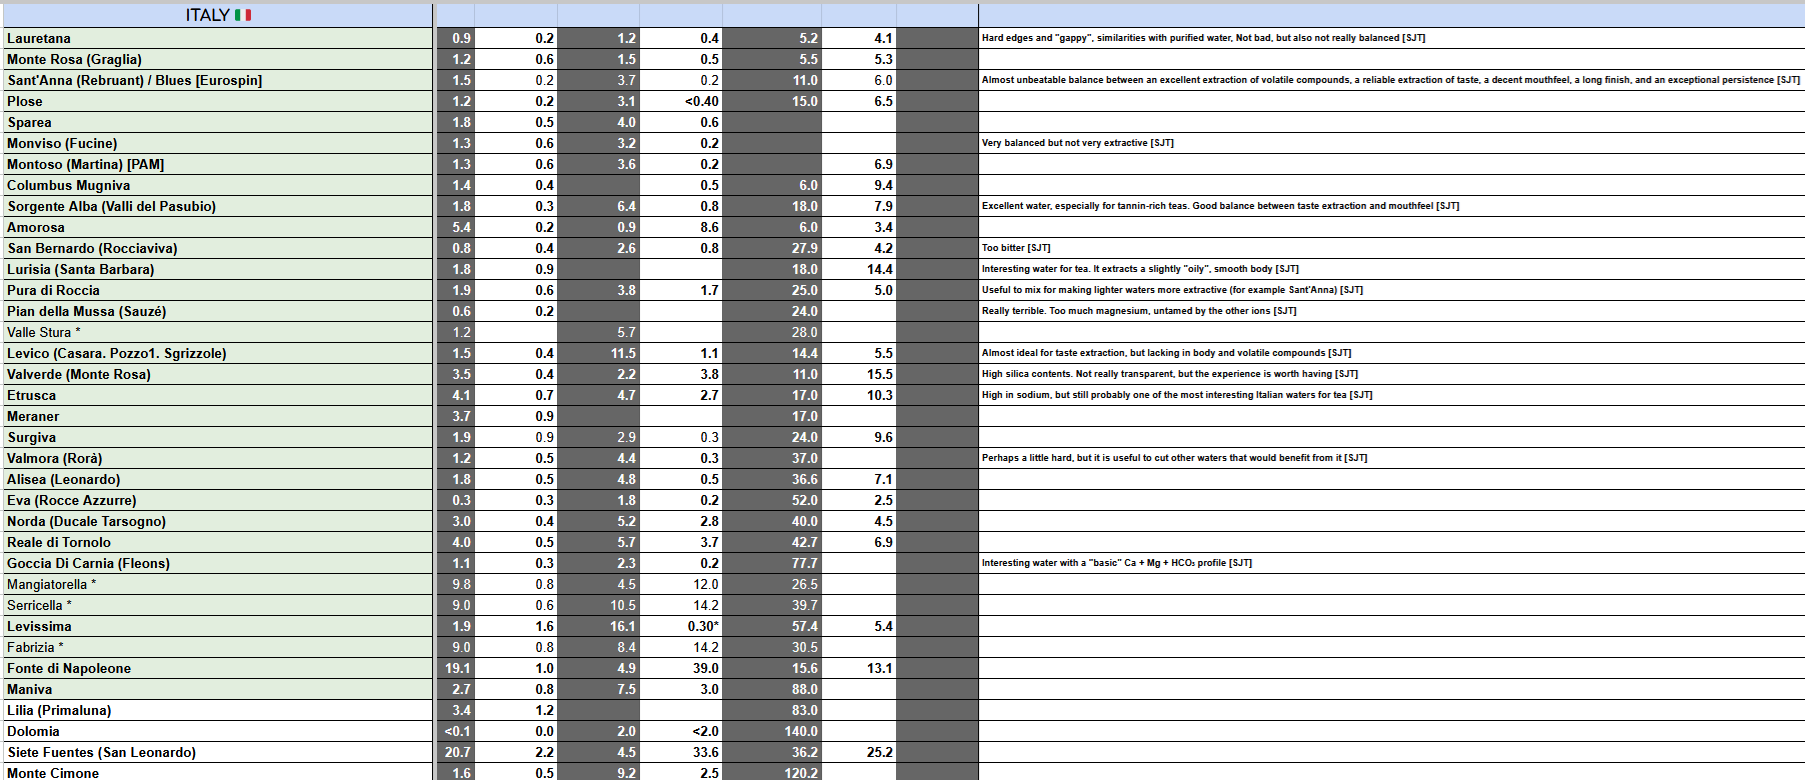
Task: Select the Monte Cimone cell
Action: point(217,772)
